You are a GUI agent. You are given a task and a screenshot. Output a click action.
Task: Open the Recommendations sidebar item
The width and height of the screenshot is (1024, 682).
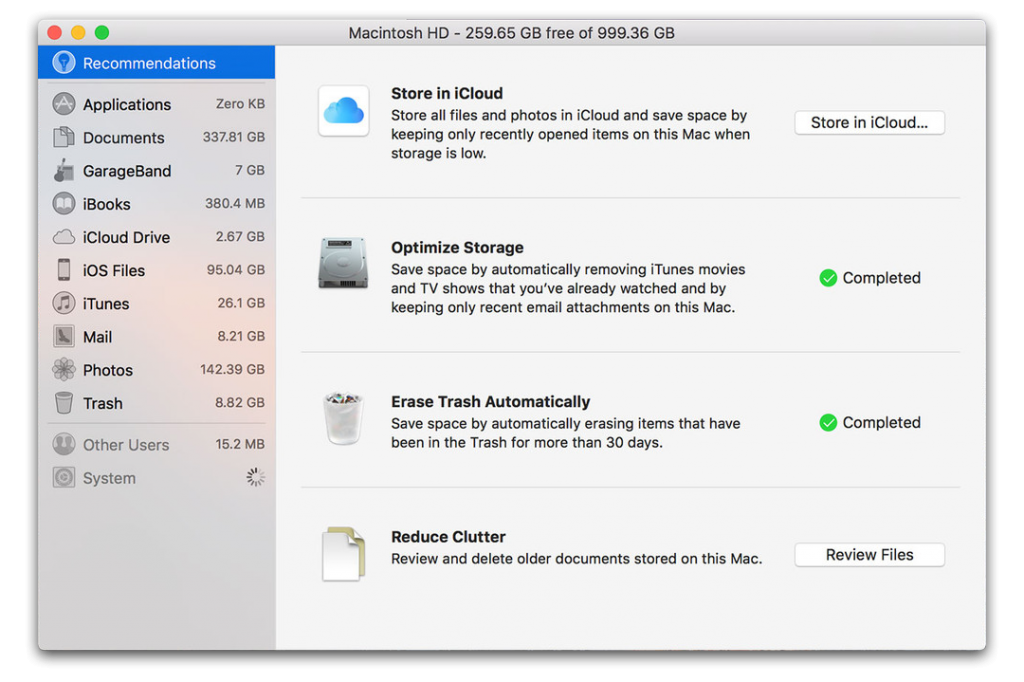point(157,63)
